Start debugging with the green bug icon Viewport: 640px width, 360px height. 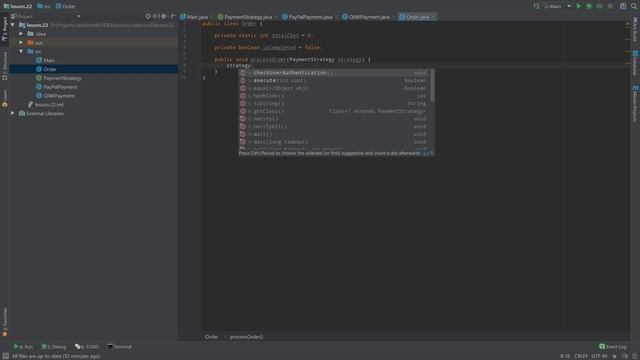(589, 6)
